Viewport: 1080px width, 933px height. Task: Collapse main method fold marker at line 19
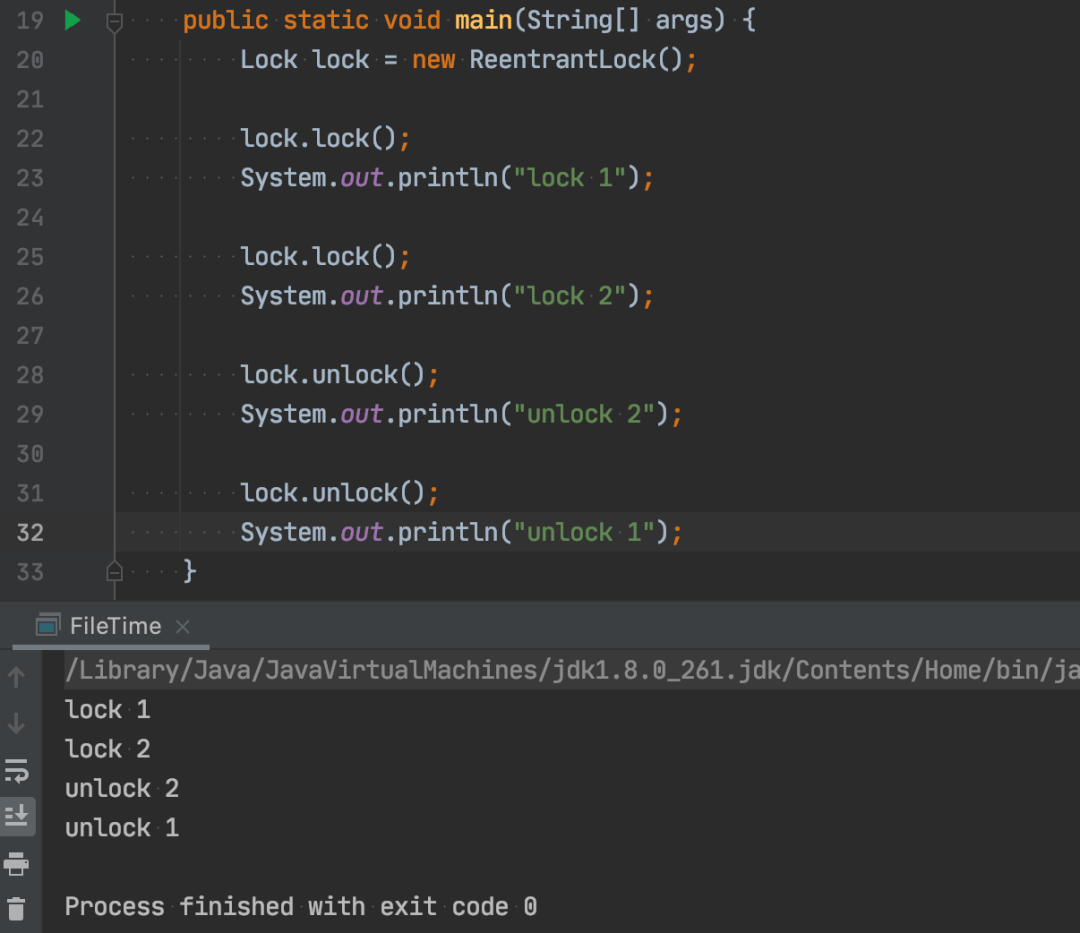point(114,22)
